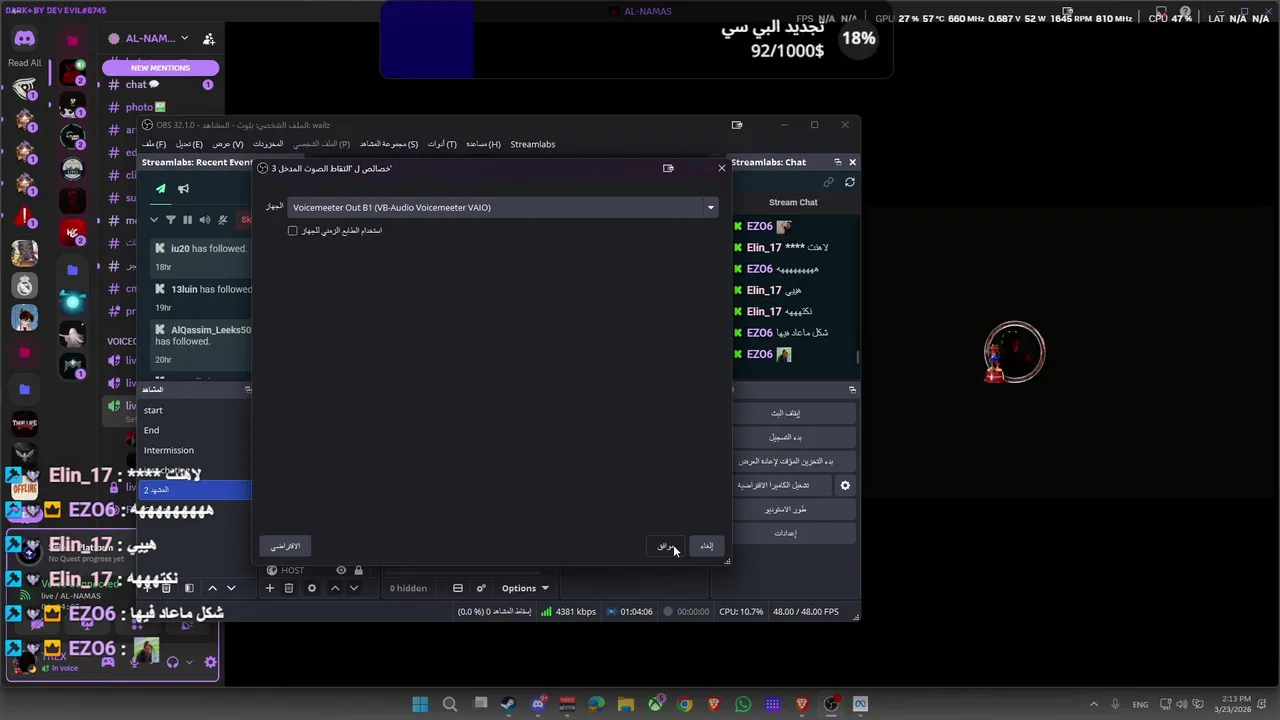Image resolution: width=1280 pixels, height=720 pixels.
Task: Reset properties with الافتراضي button
Action: (286, 546)
